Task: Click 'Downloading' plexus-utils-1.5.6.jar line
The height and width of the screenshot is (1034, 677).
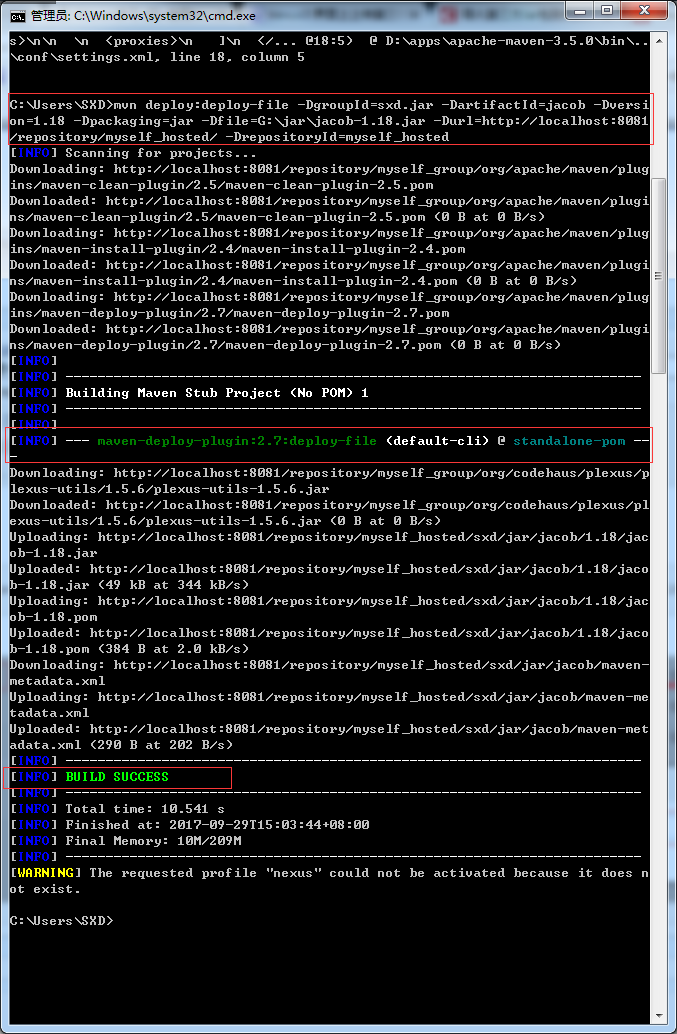Action: pyautogui.click(x=329, y=481)
